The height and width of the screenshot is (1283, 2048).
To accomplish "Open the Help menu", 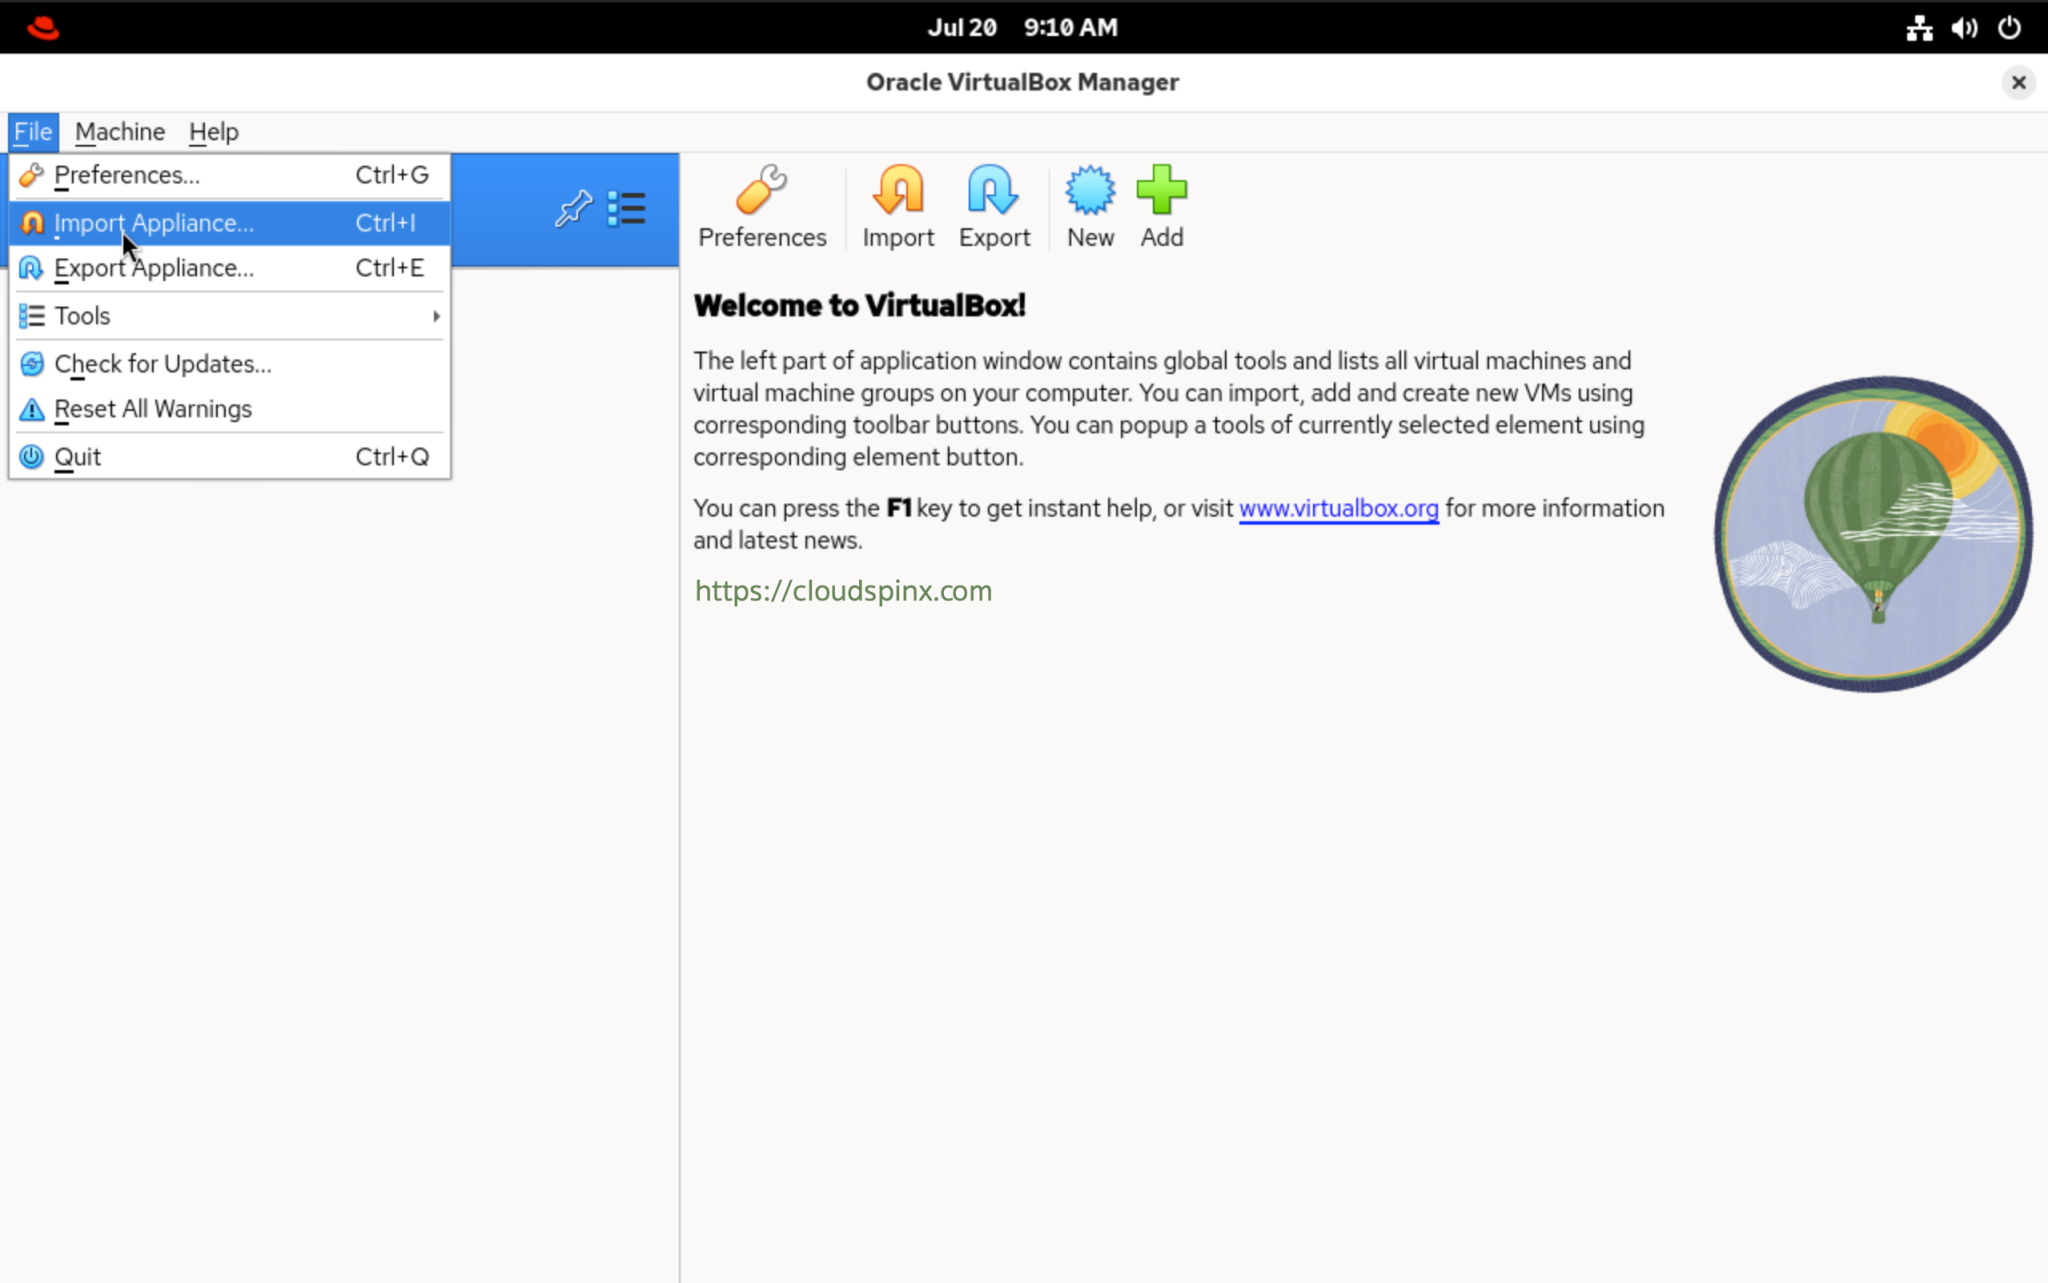I will coord(212,131).
